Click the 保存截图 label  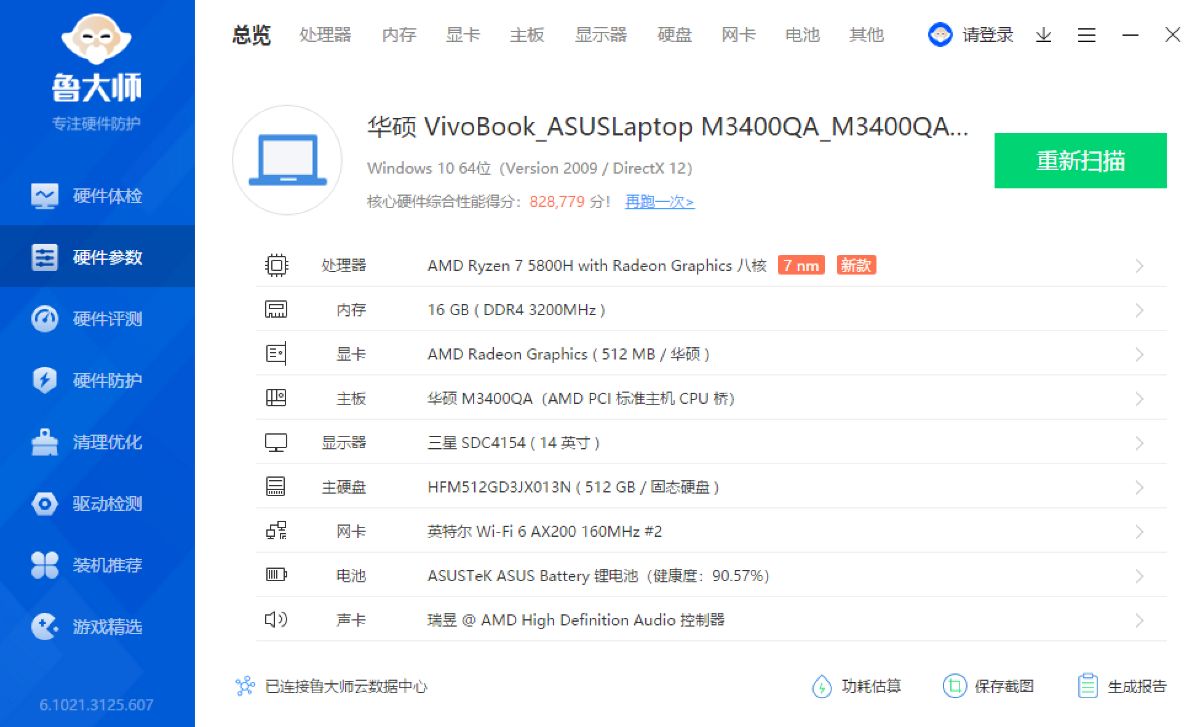click(x=1005, y=686)
